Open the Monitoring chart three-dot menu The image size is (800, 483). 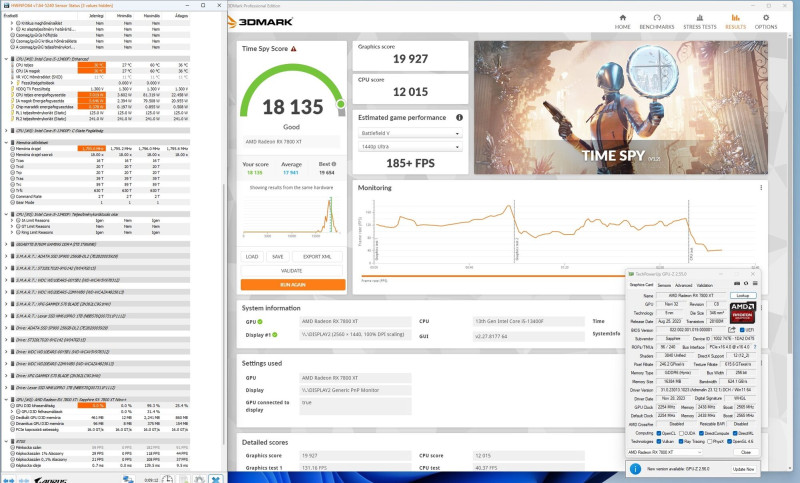click(x=761, y=188)
